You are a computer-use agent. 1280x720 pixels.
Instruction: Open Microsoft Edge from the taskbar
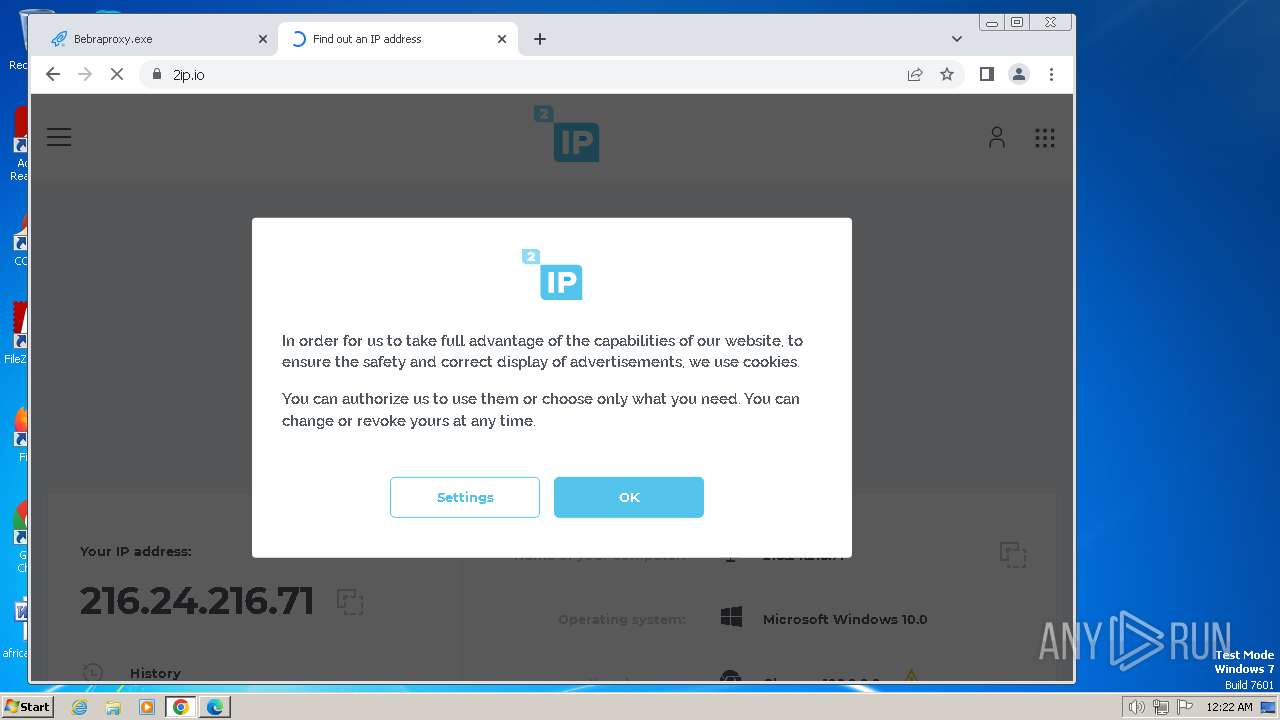(215, 707)
